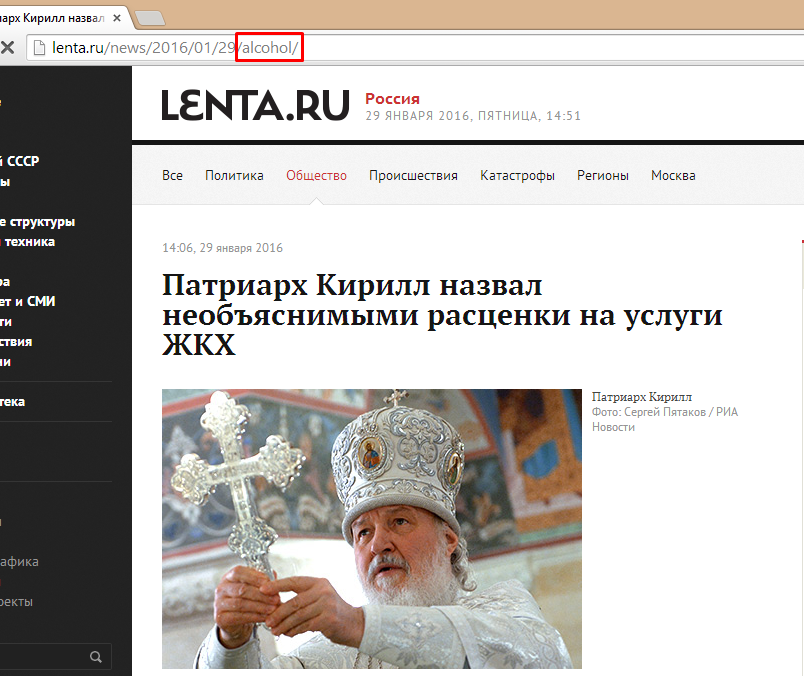Open a new browser tab
Viewport: 804px width, 676px height.
click(x=150, y=16)
